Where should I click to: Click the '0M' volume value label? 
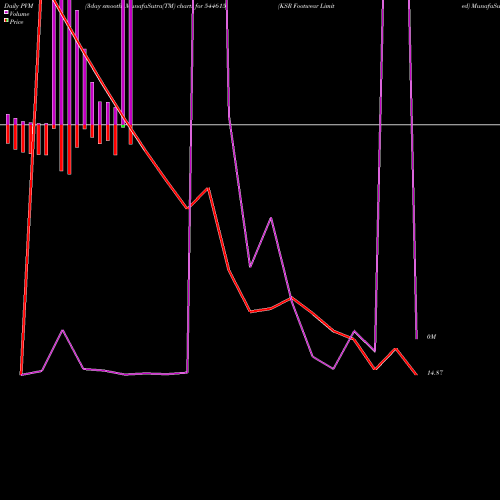[x=431, y=337]
